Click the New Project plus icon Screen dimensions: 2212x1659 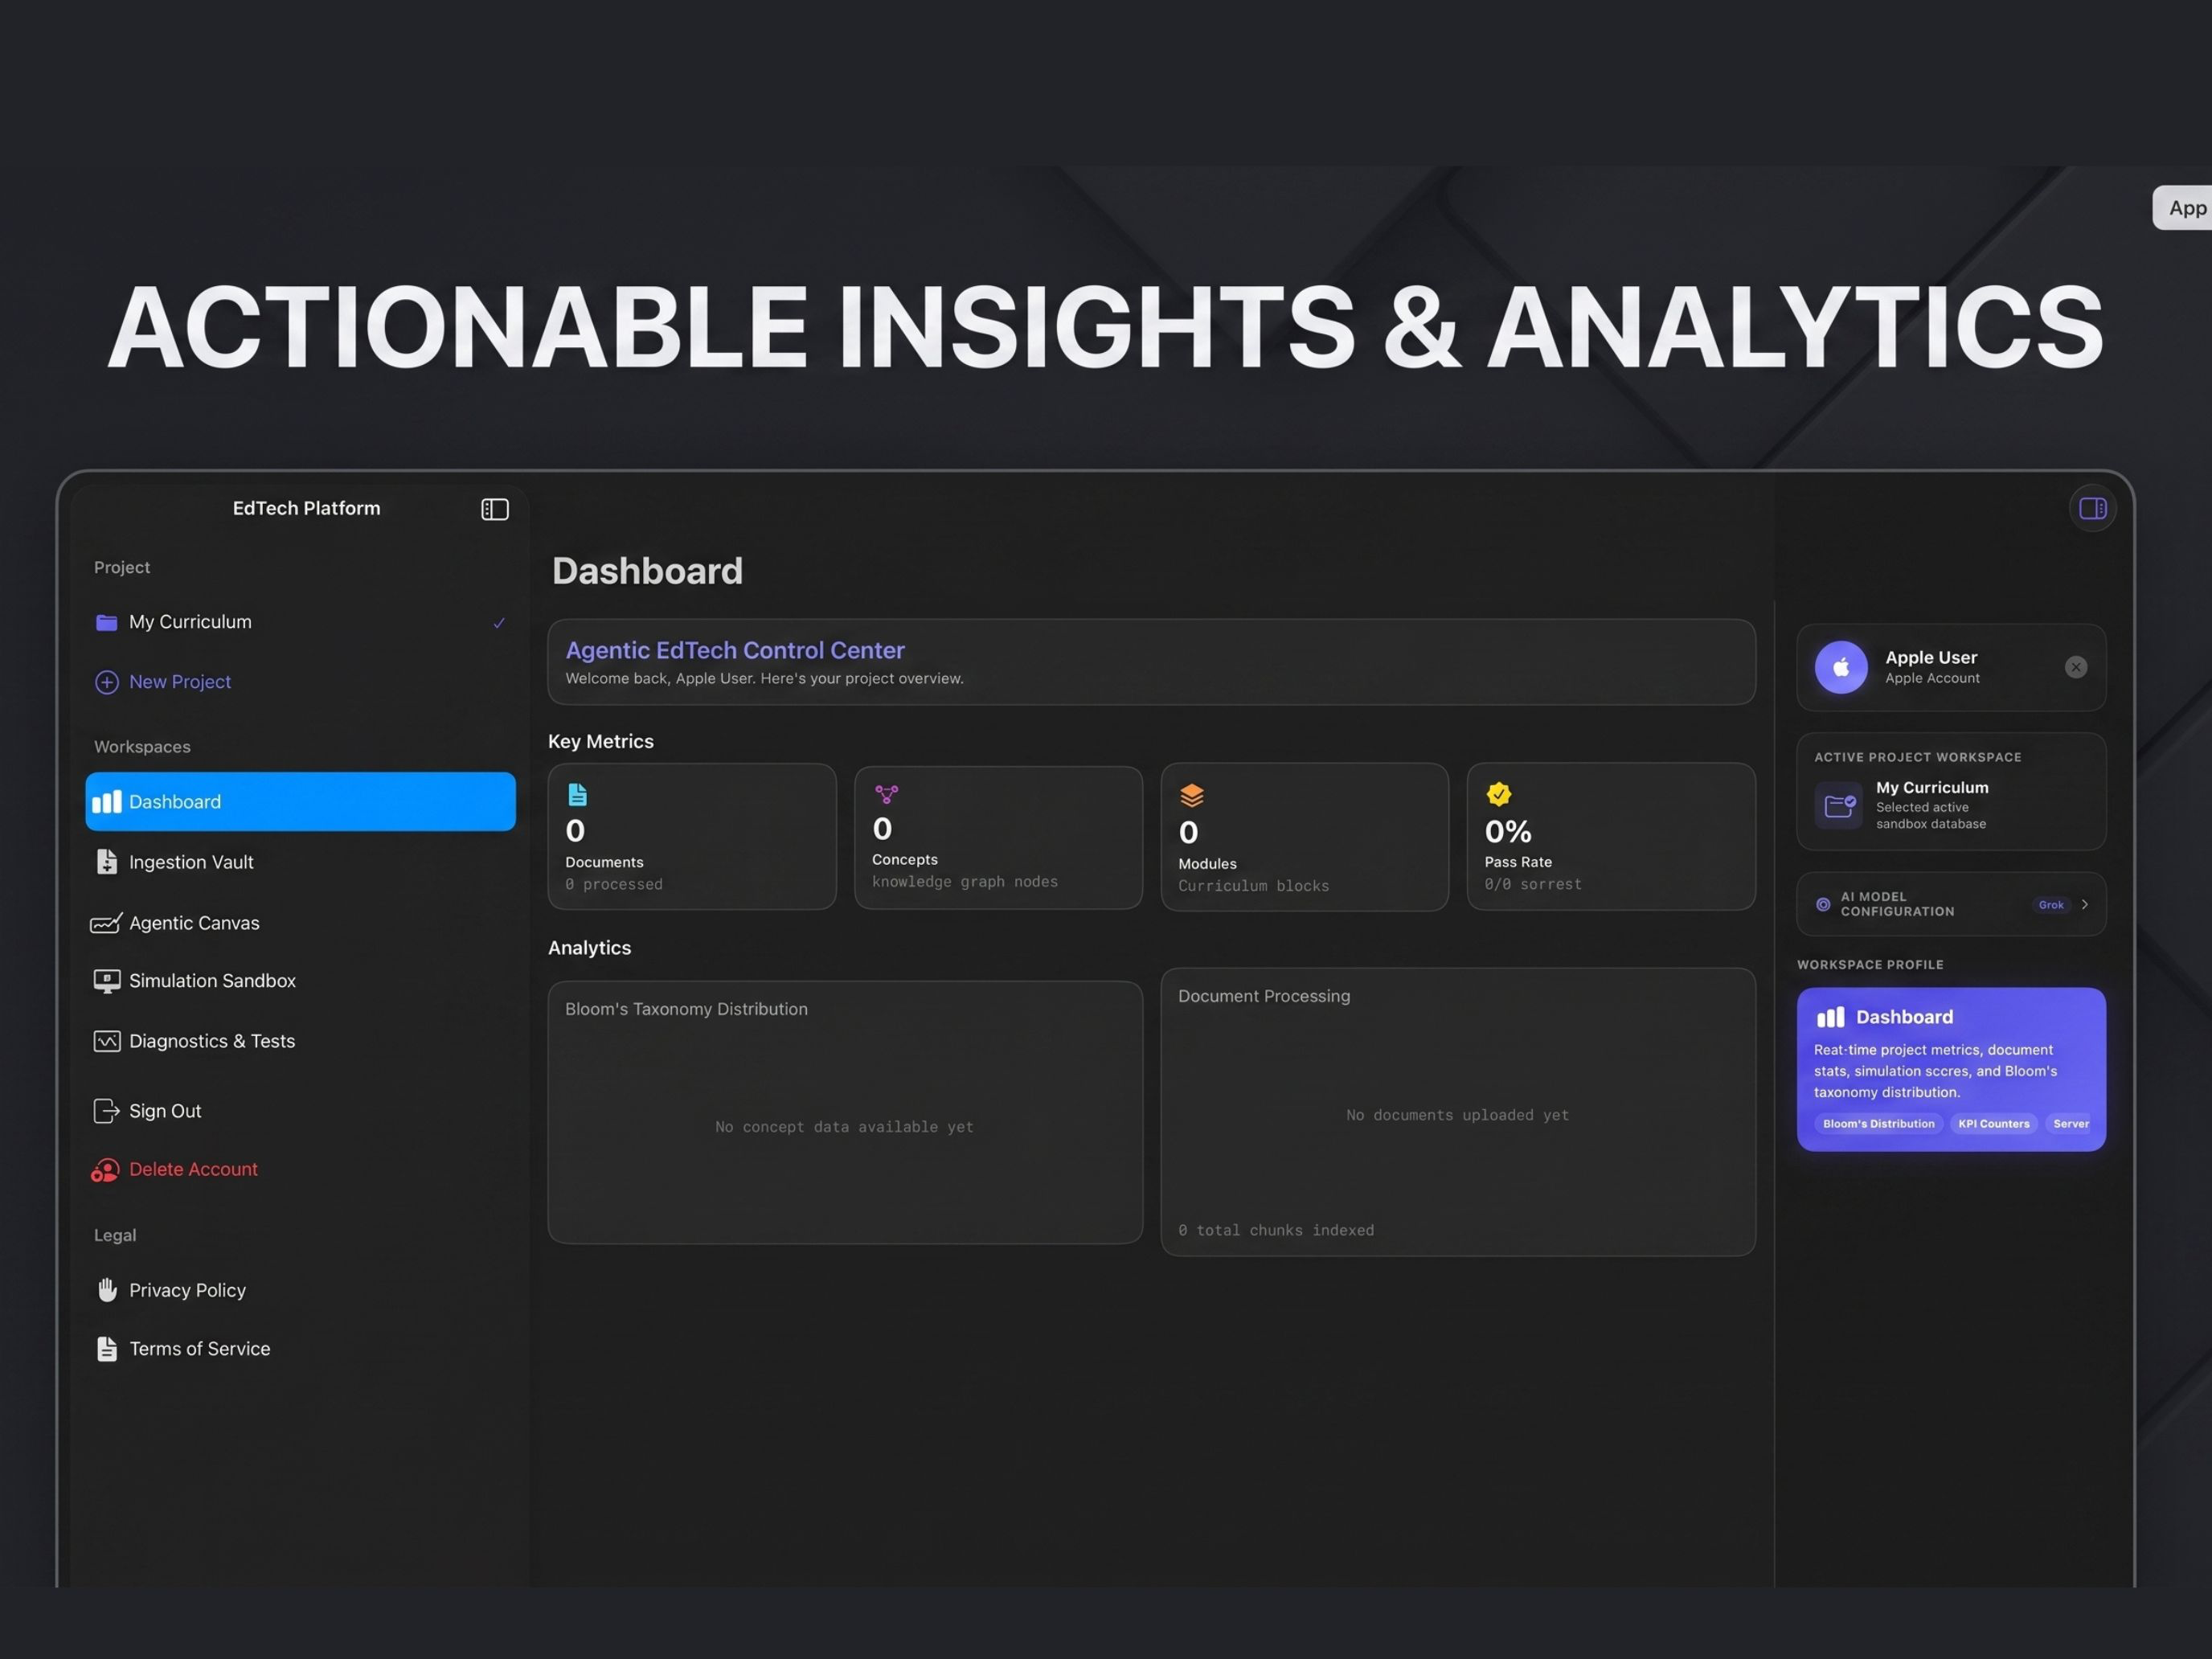click(106, 682)
